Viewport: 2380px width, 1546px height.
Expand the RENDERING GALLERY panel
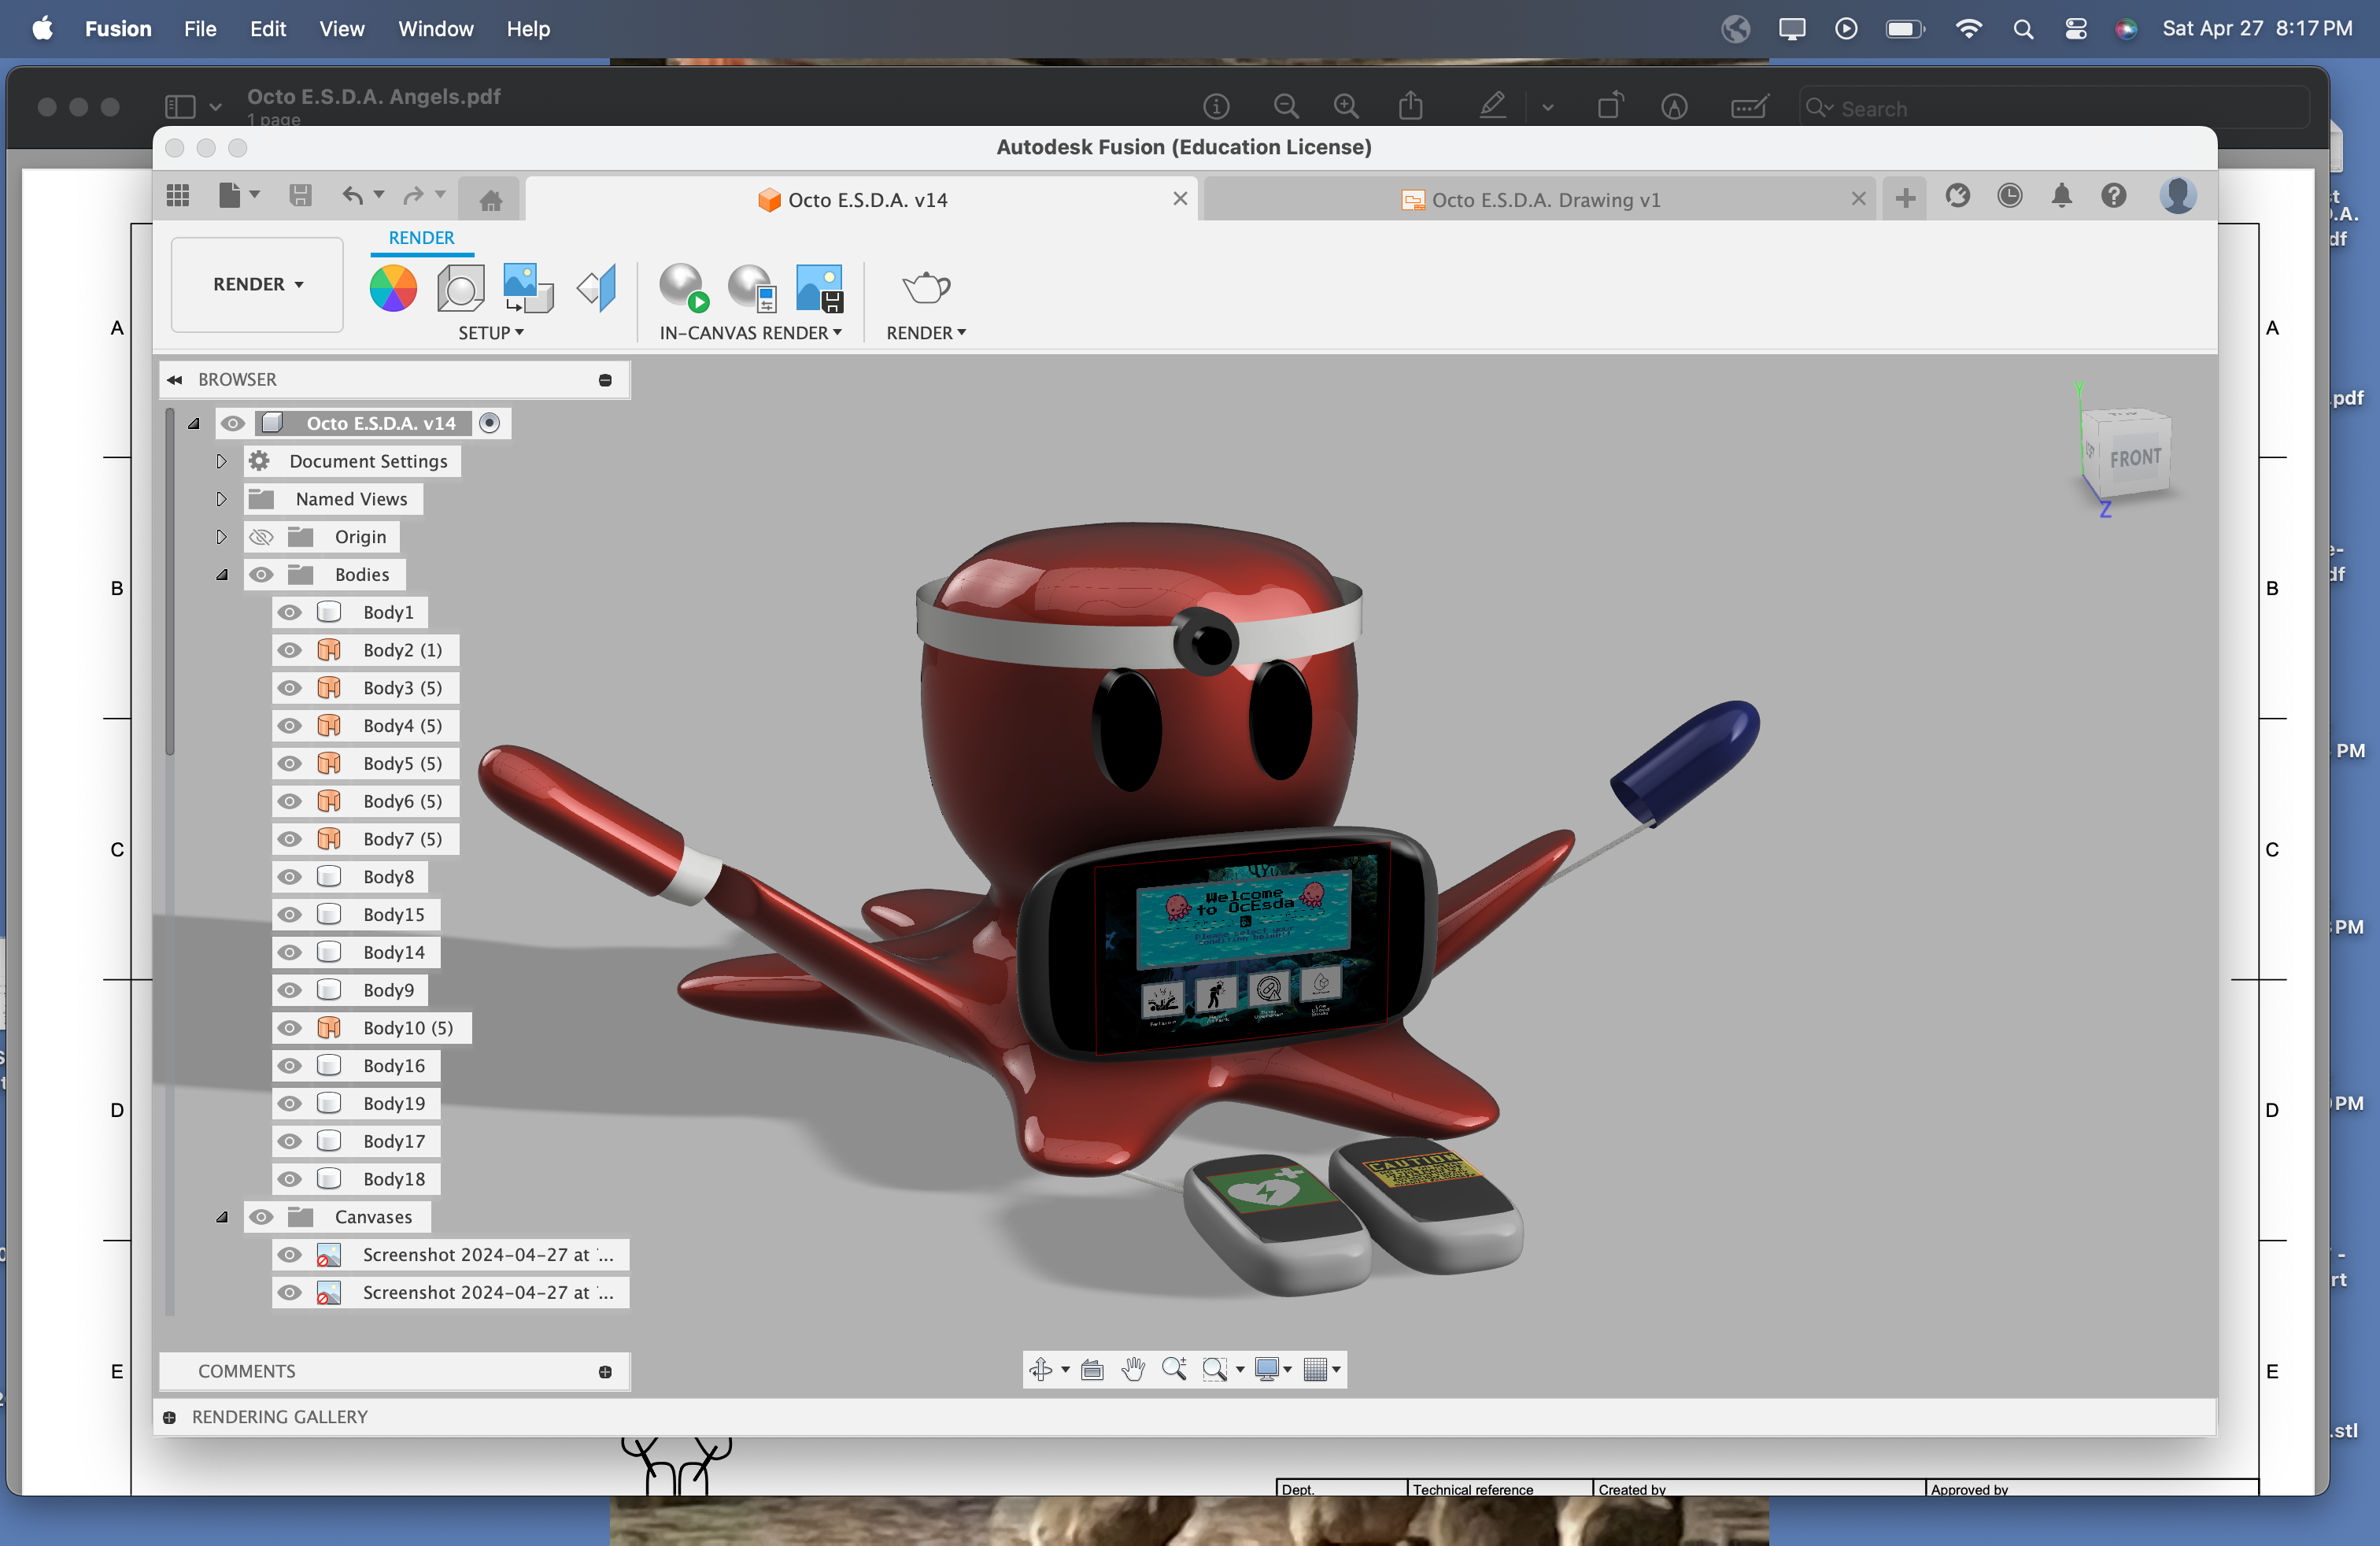[170, 1417]
